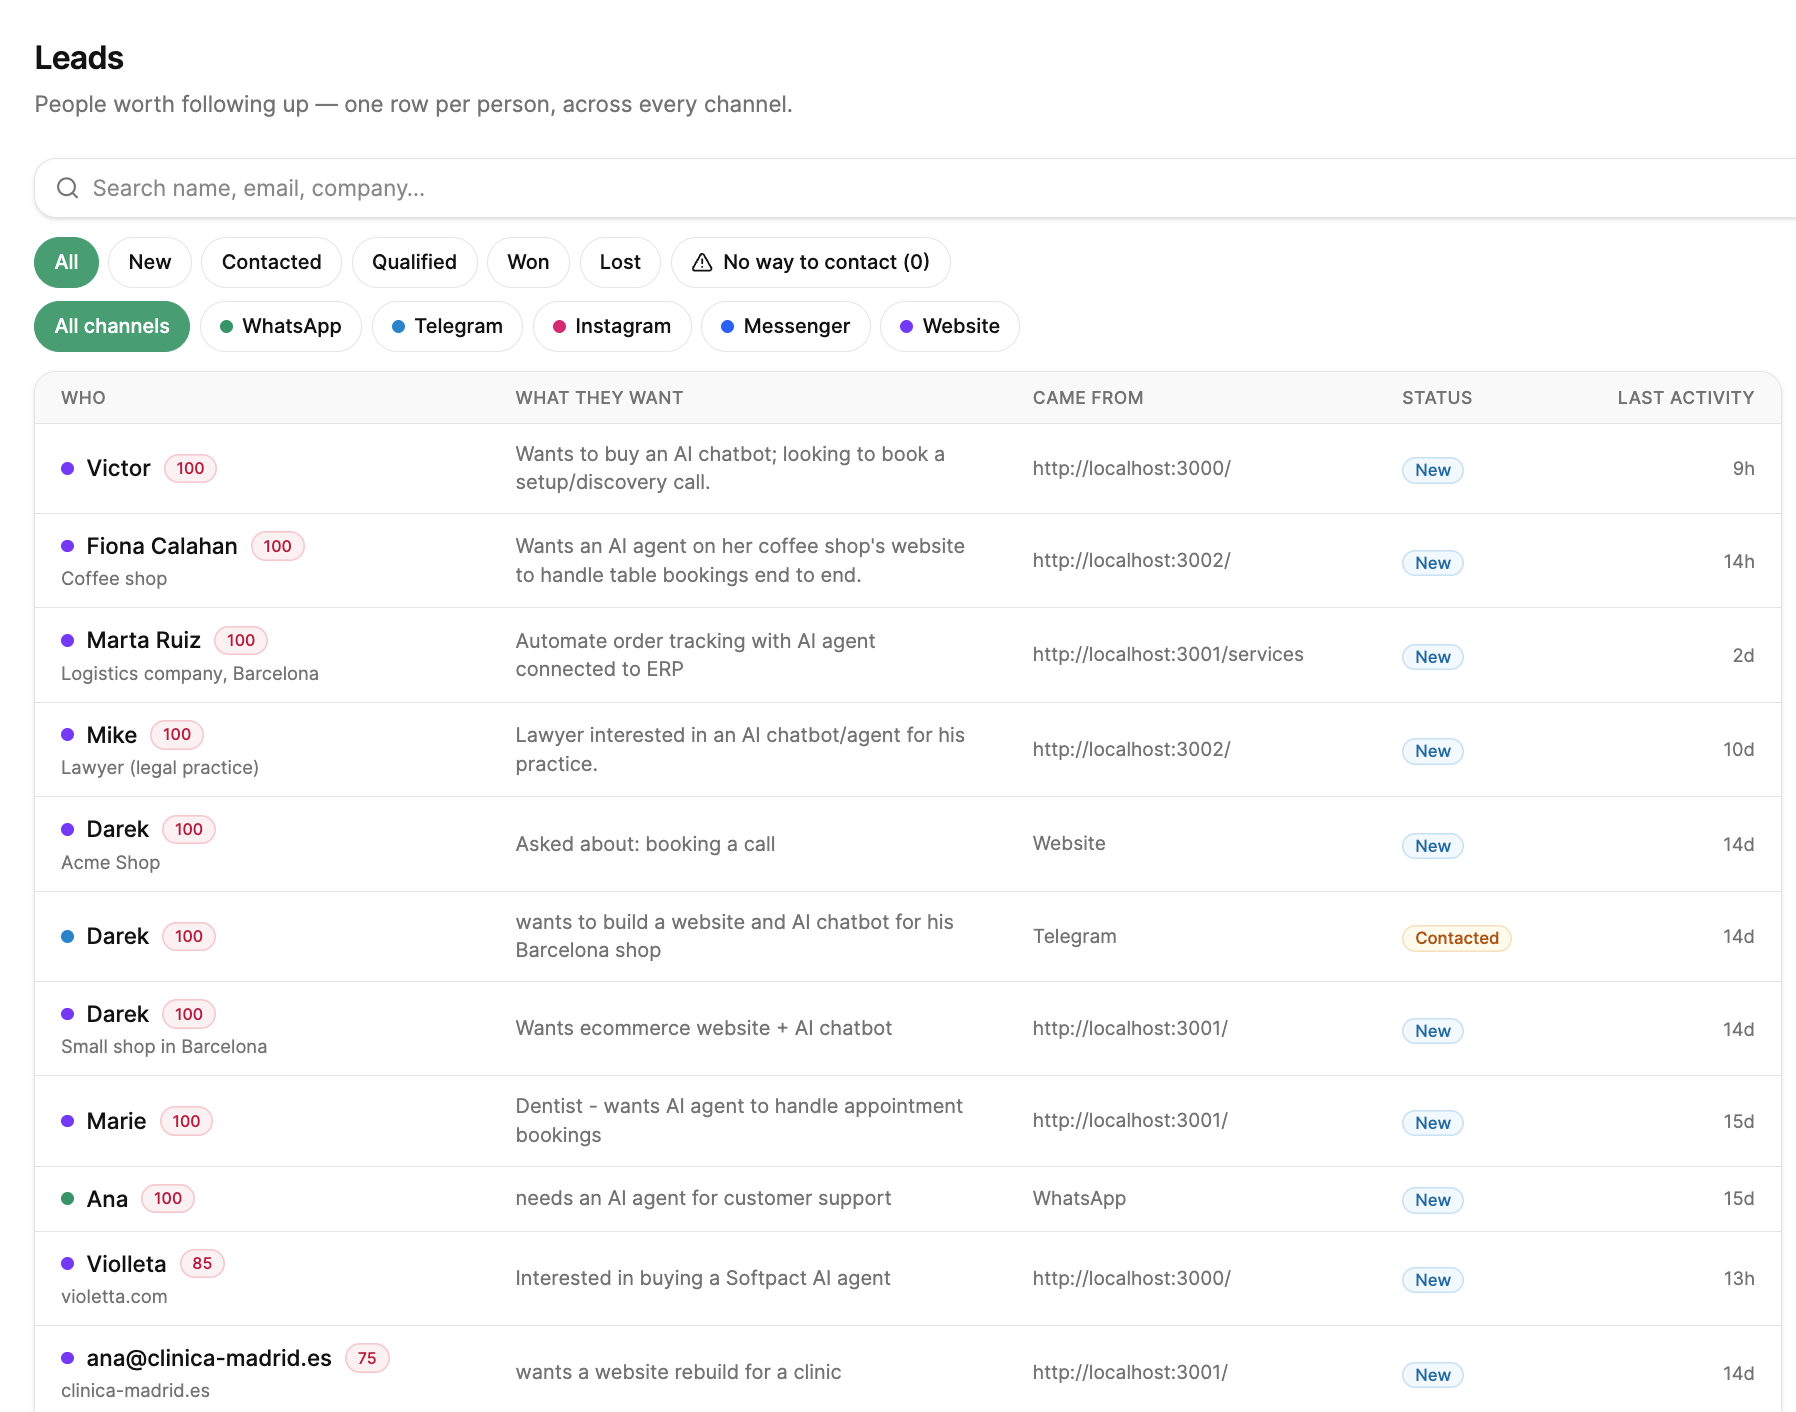Click the Instagram pink dot icon
The height and width of the screenshot is (1412, 1796).
coord(559,326)
